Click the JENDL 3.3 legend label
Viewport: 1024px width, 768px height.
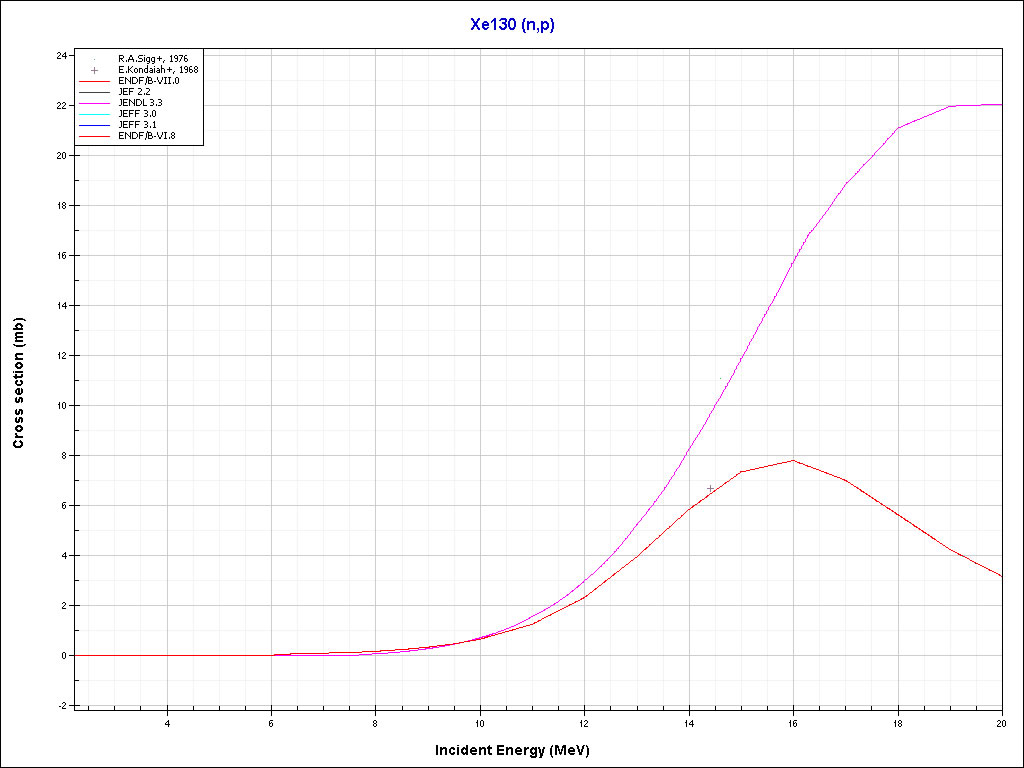(140, 103)
